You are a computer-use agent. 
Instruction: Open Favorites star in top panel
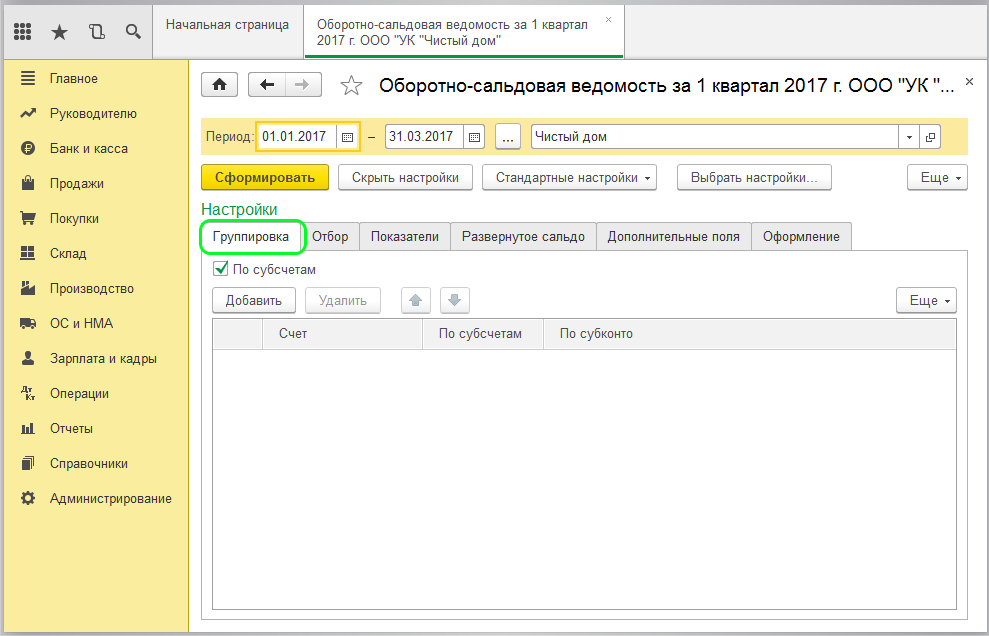[x=59, y=32]
